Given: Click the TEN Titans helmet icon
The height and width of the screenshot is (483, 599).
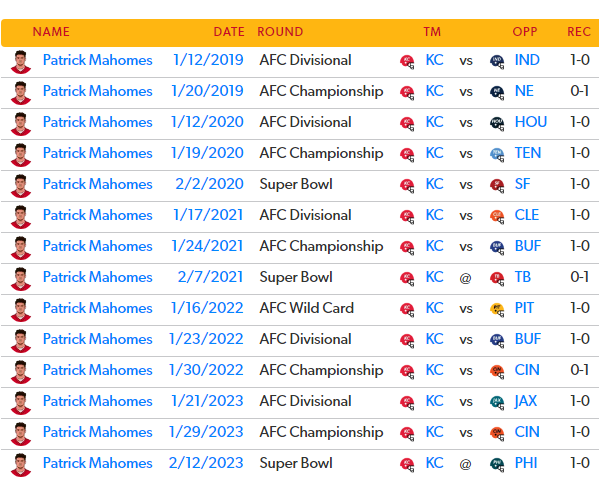Looking at the screenshot, I should point(497,154).
